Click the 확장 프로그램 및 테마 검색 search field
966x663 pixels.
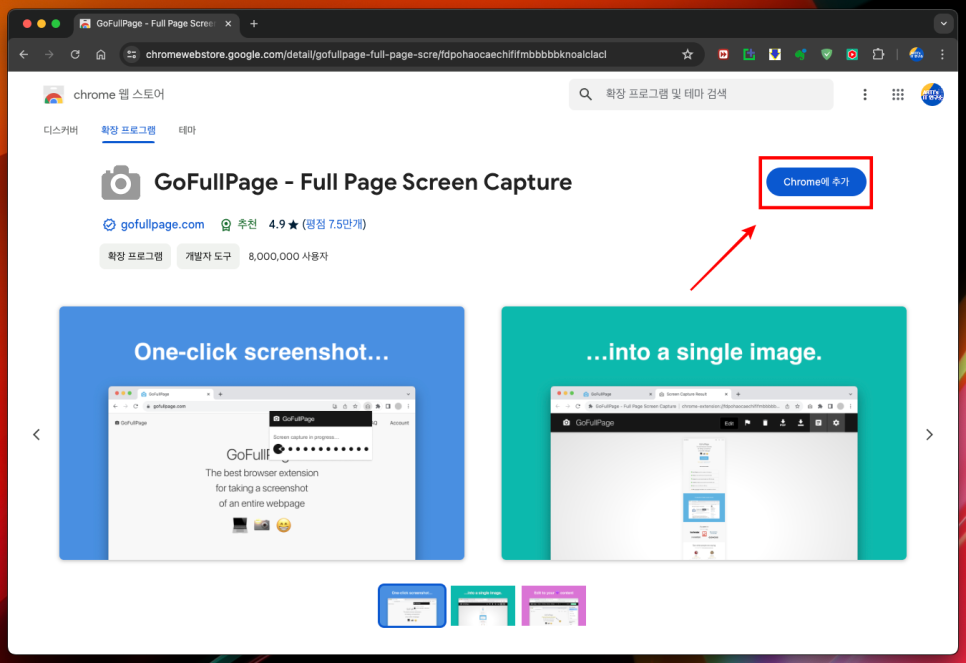(x=701, y=94)
